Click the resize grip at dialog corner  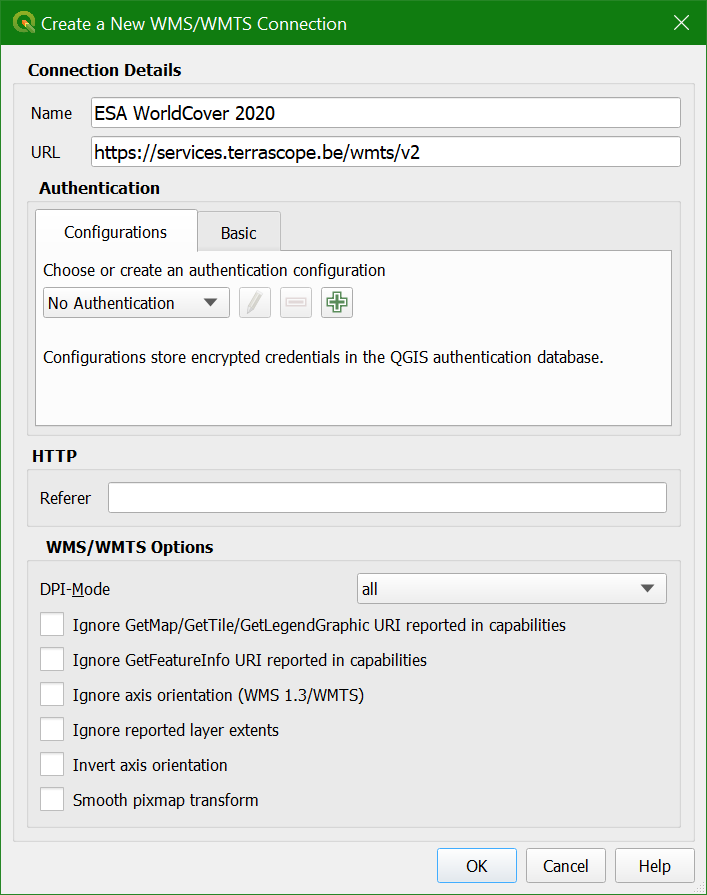coord(699,888)
